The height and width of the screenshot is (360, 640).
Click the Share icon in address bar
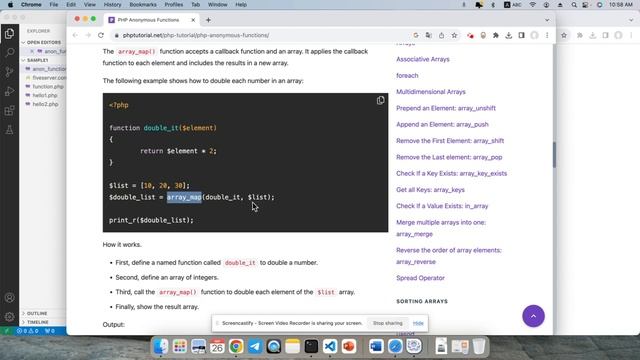[x=441, y=36]
